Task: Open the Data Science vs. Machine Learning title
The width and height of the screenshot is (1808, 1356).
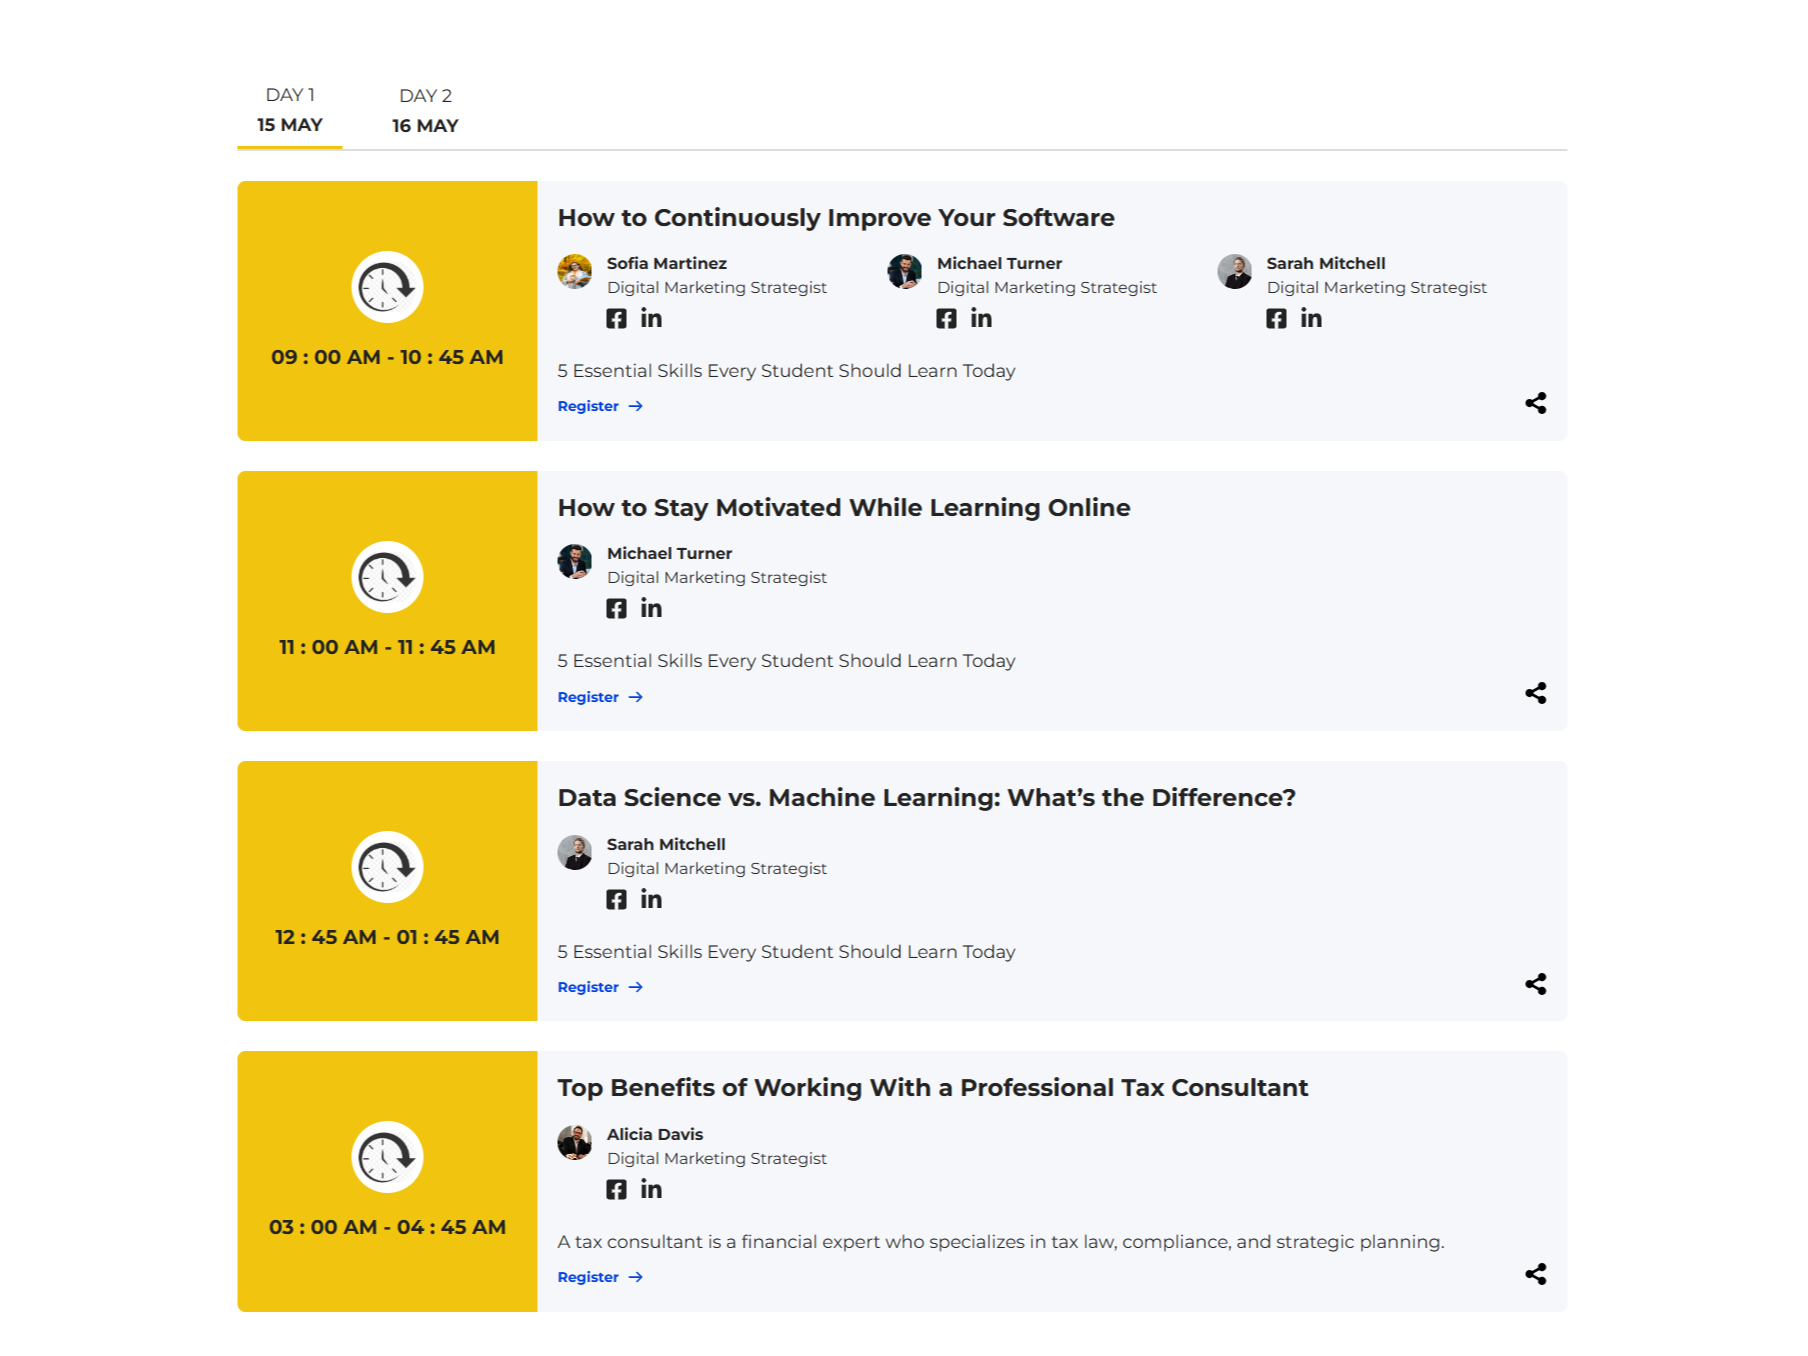Action: point(926,798)
